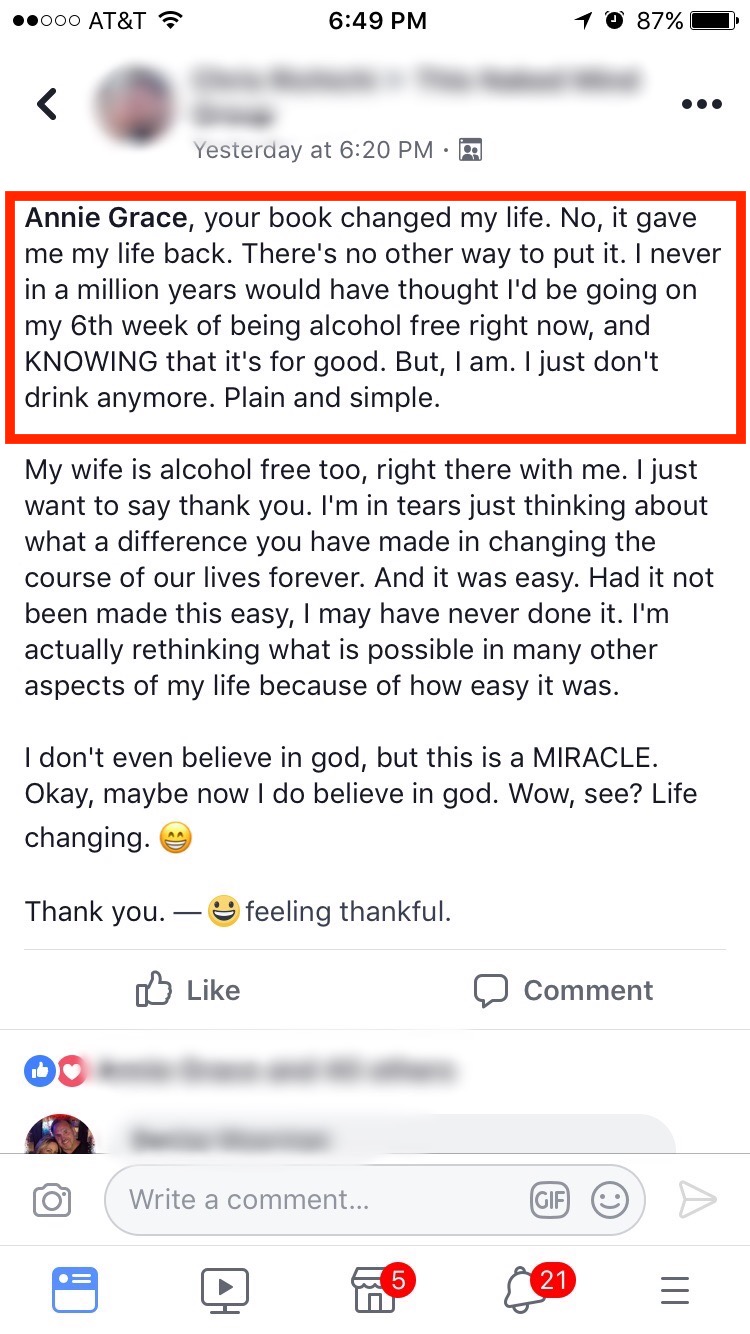Viewport: 750px width, 1334px height.
Task: Like the post with thumbs-up button
Action: [x=188, y=990]
